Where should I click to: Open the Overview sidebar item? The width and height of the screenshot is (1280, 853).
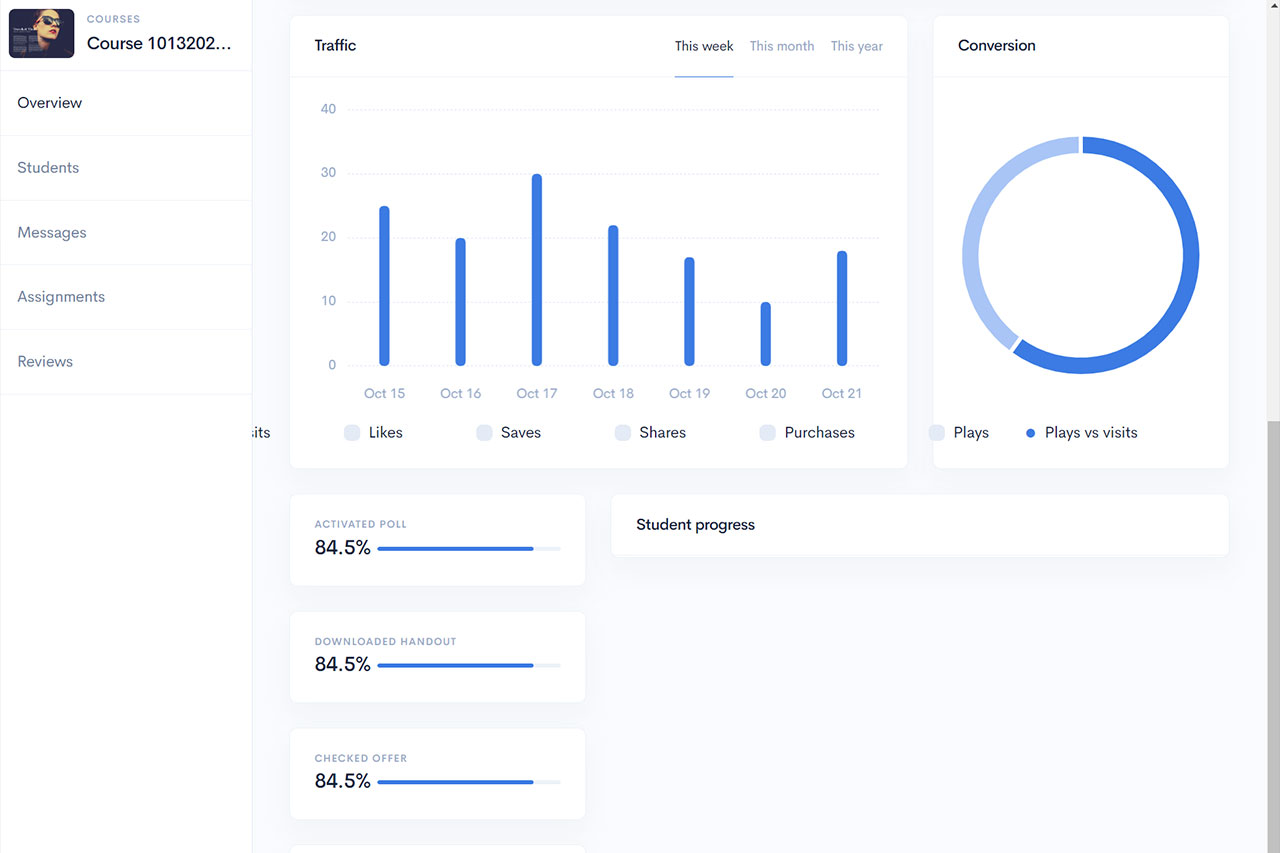[x=126, y=103]
